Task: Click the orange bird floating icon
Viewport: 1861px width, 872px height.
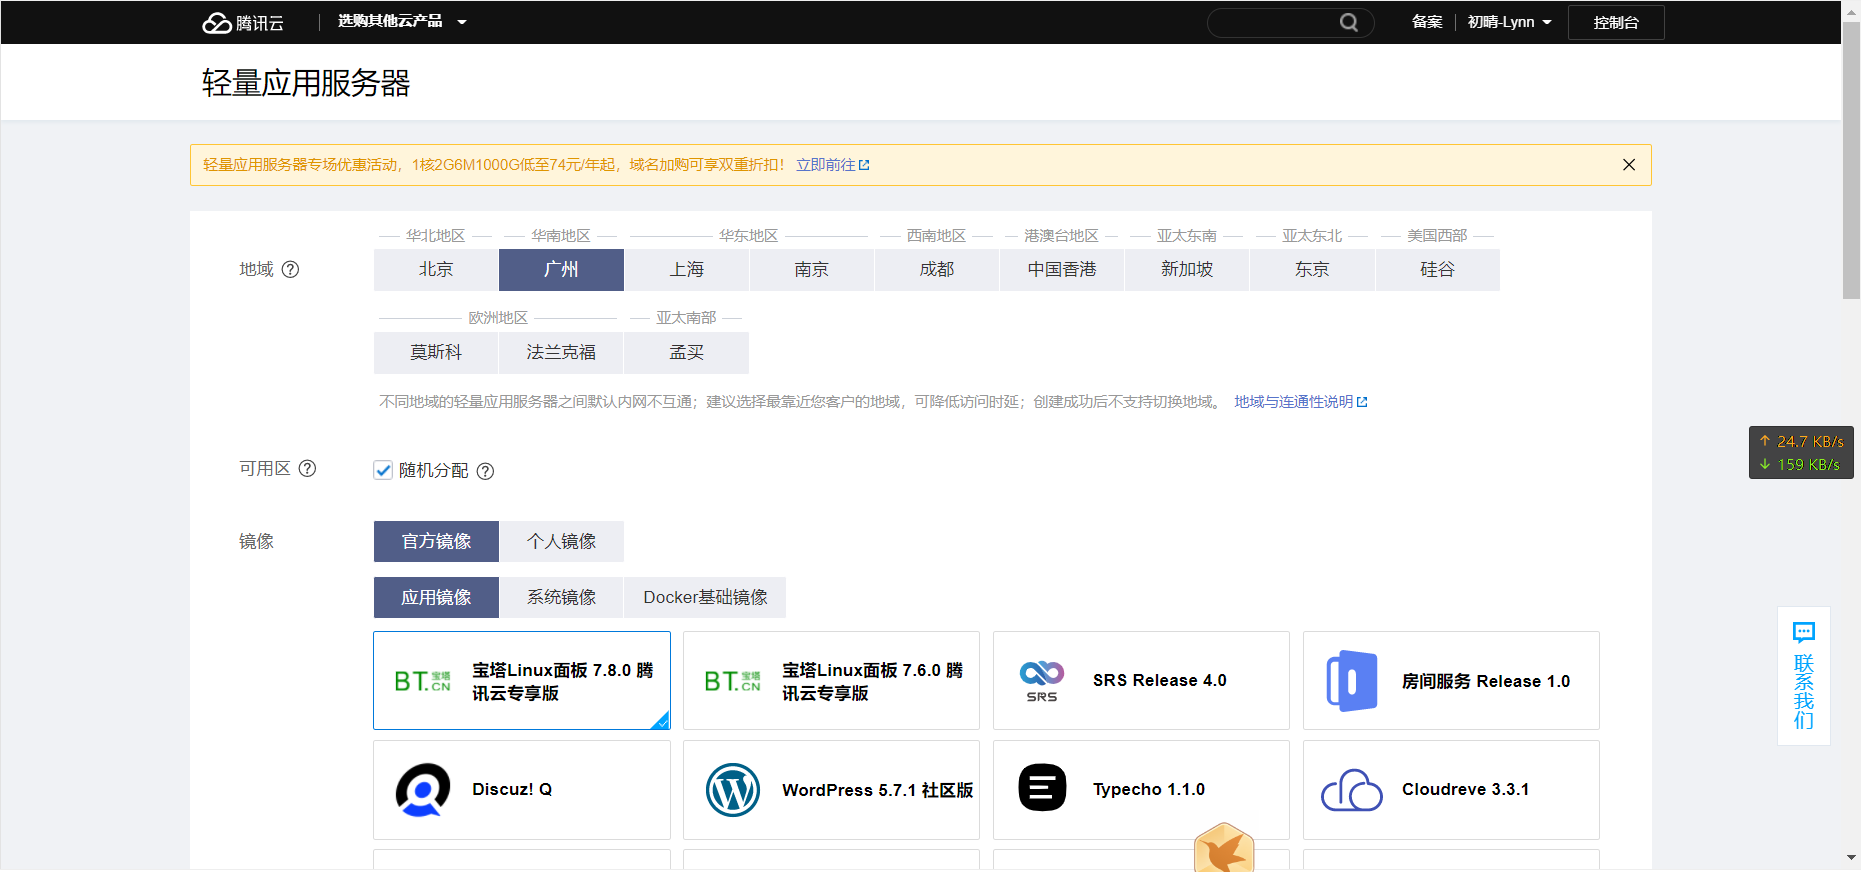Action: pyautogui.click(x=1224, y=847)
